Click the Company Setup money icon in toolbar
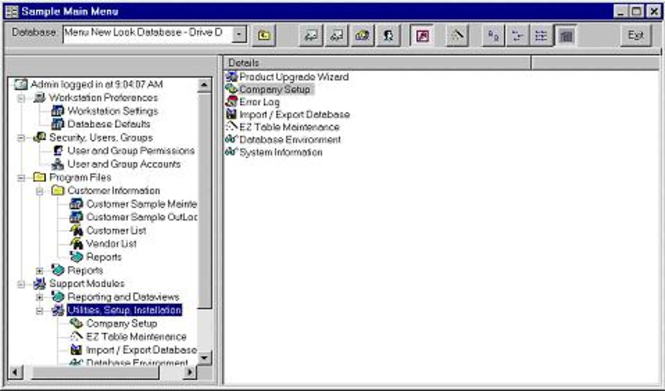This screenshot has height=391, width=665. coord(362,35)
